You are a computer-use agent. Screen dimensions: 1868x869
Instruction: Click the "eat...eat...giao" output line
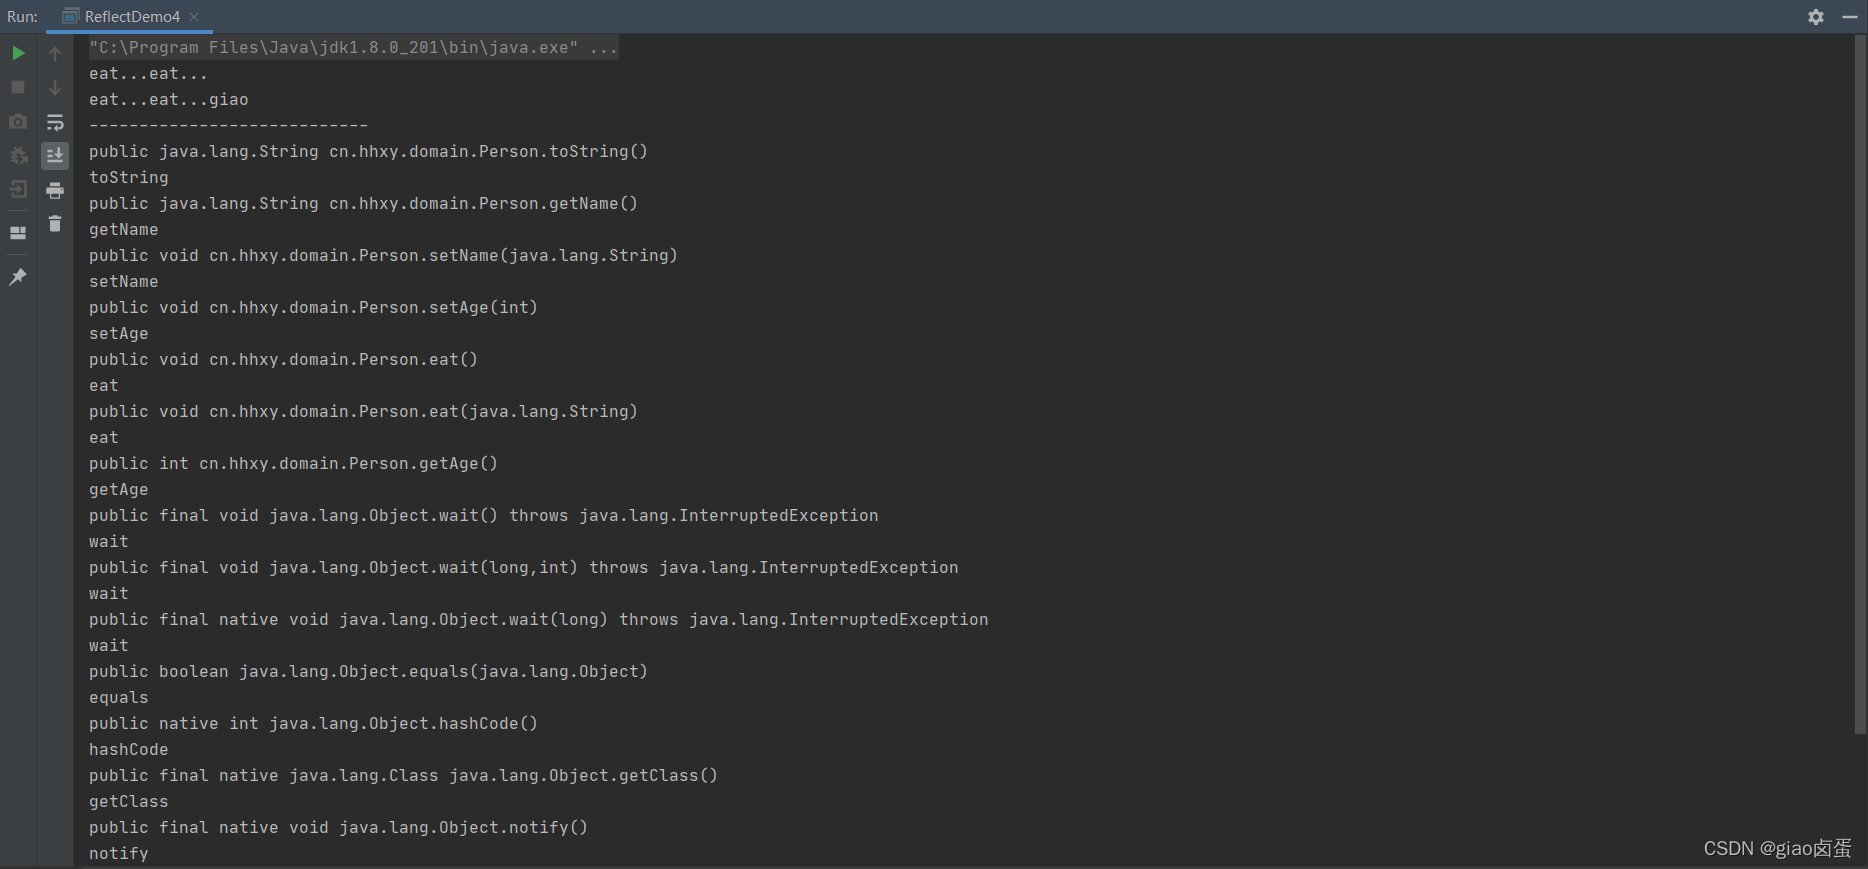(x=169, y=99)
